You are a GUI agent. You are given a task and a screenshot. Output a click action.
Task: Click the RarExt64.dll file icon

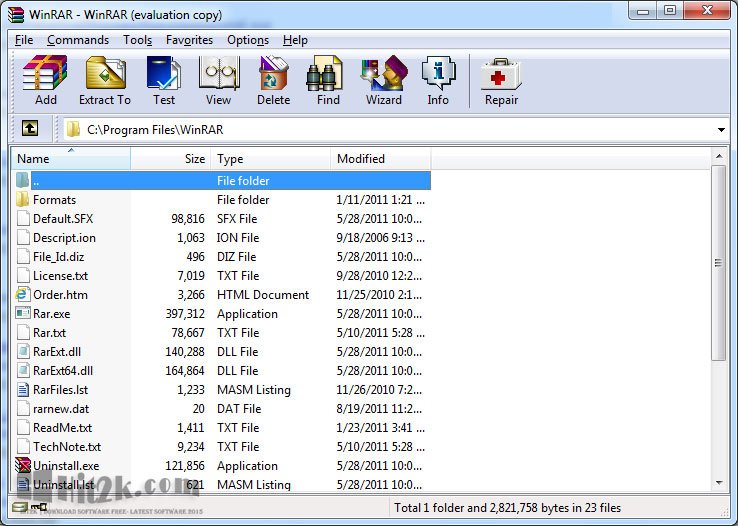click(23, 370)
